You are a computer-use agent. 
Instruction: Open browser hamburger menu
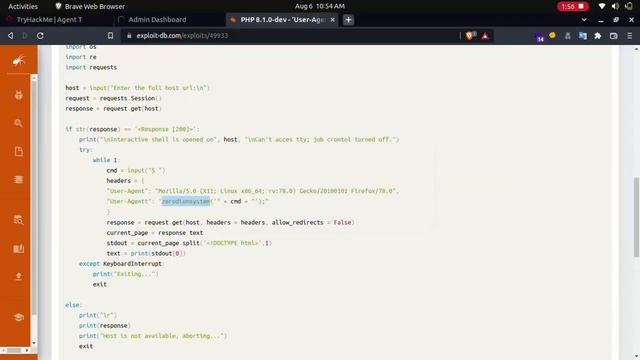[x=629, y=36]
